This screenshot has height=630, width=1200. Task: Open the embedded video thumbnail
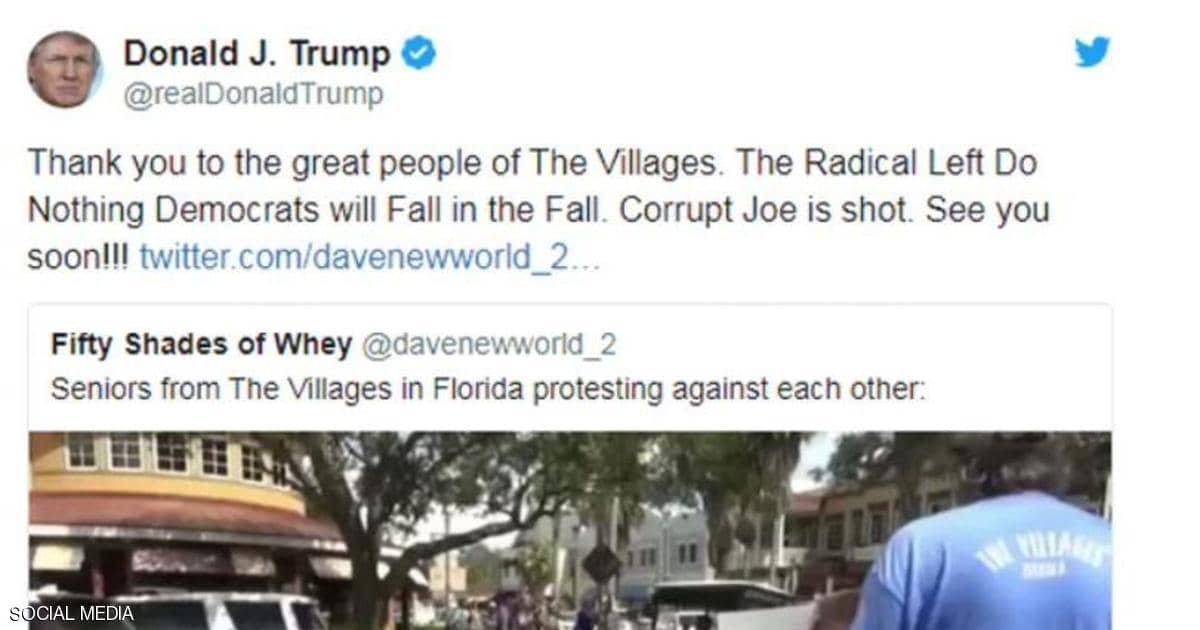click(x=570, y=530)
